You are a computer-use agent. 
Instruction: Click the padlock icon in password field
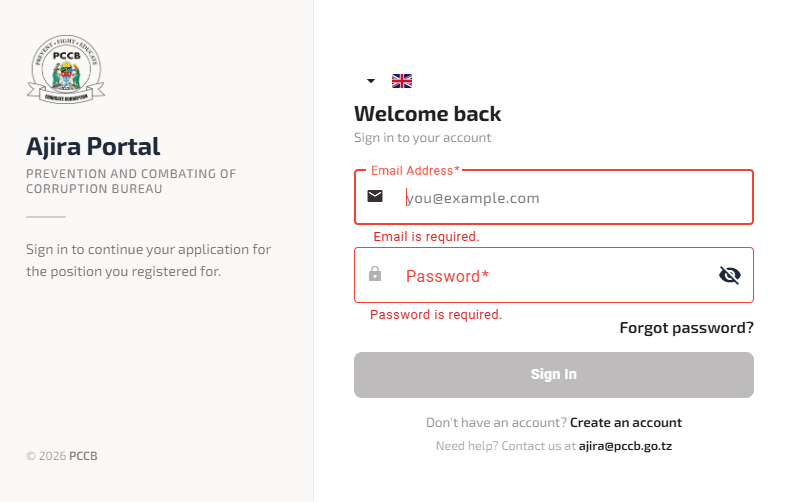click(375, 274)
